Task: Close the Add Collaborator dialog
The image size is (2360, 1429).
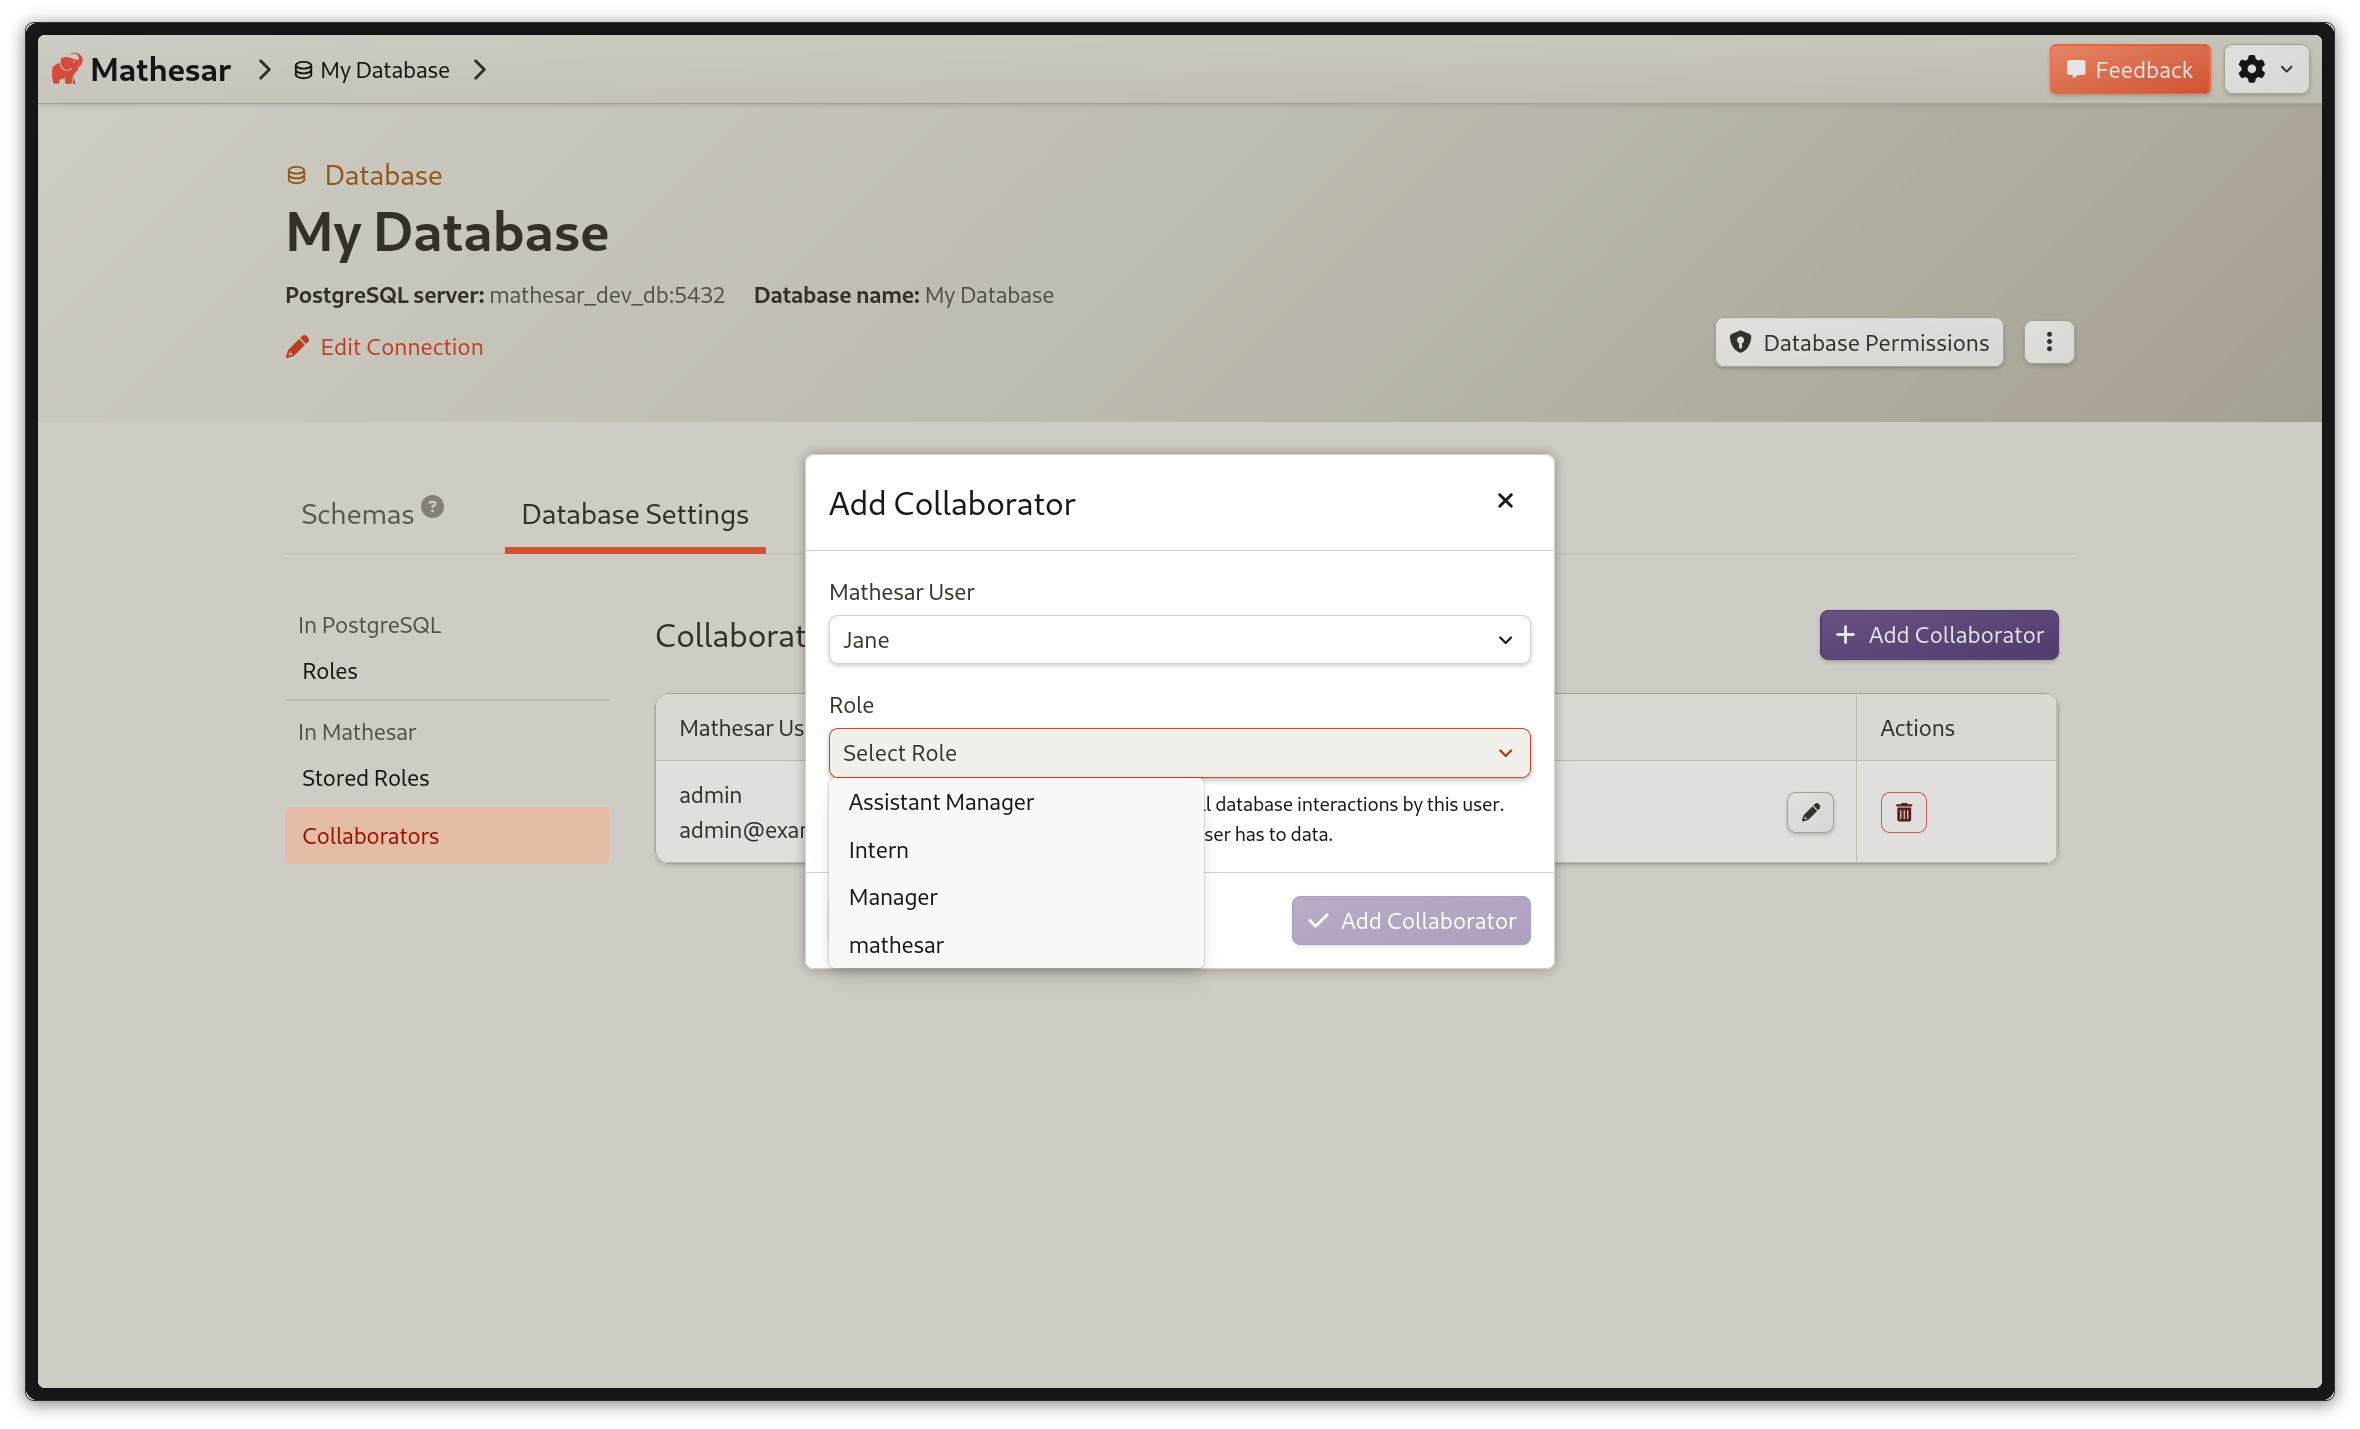Action: click(1504, 501)
